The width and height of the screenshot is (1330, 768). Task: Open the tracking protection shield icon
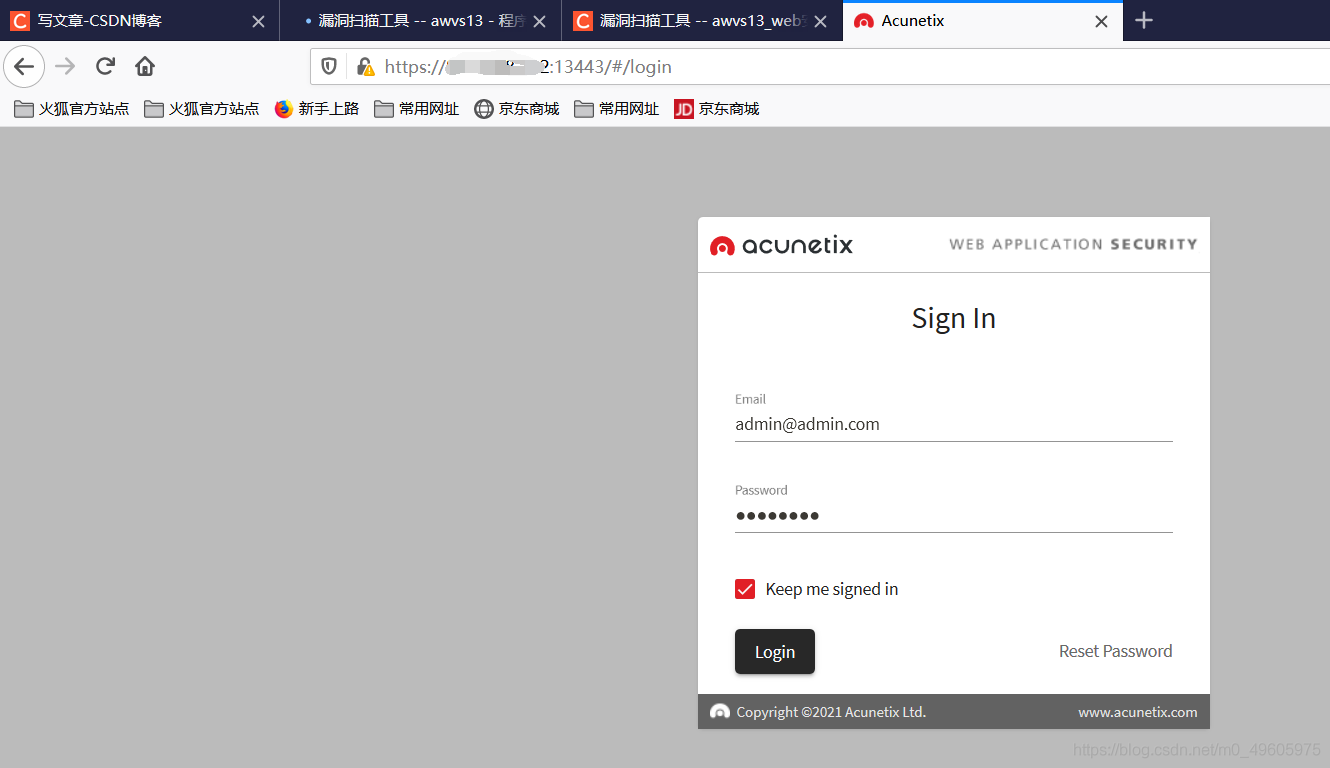tap(329, 67)
